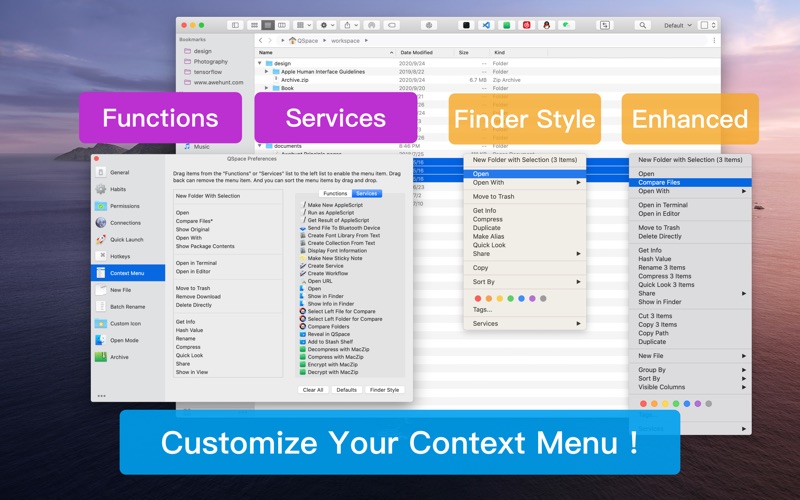The image size is (800, 500).
Task: Open Quick Launch preferences pane
Action: tap(128, 240)
